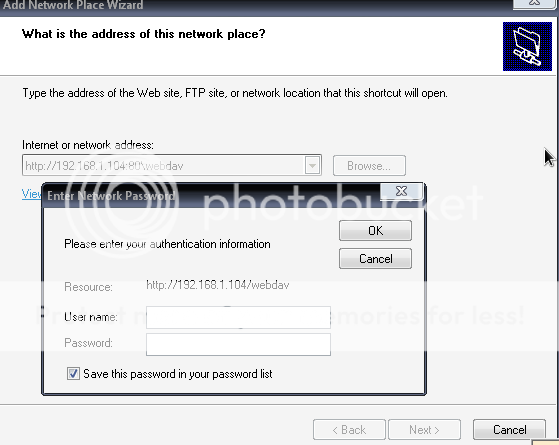Open the partially hidden View link

tap(31, 194)
